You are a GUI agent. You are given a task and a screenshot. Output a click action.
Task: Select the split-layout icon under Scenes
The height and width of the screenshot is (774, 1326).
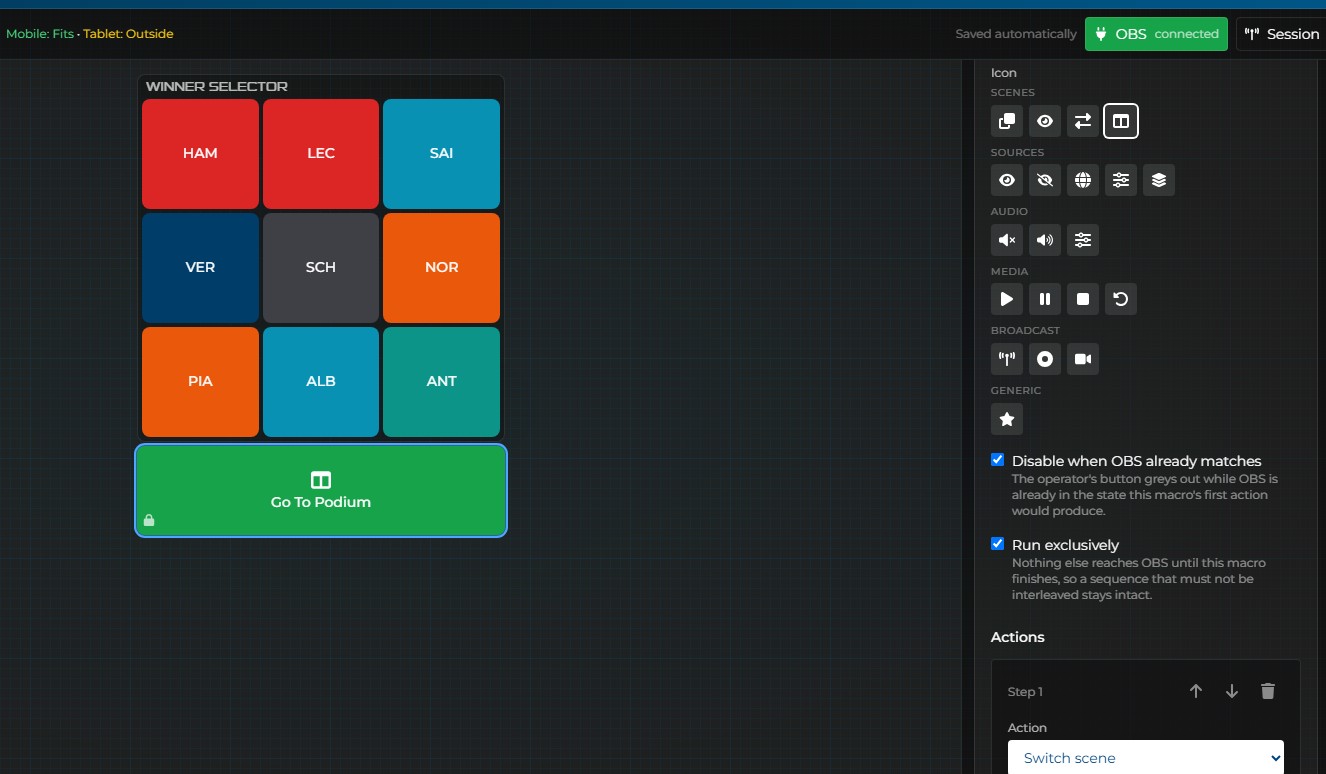(1121, 121)
